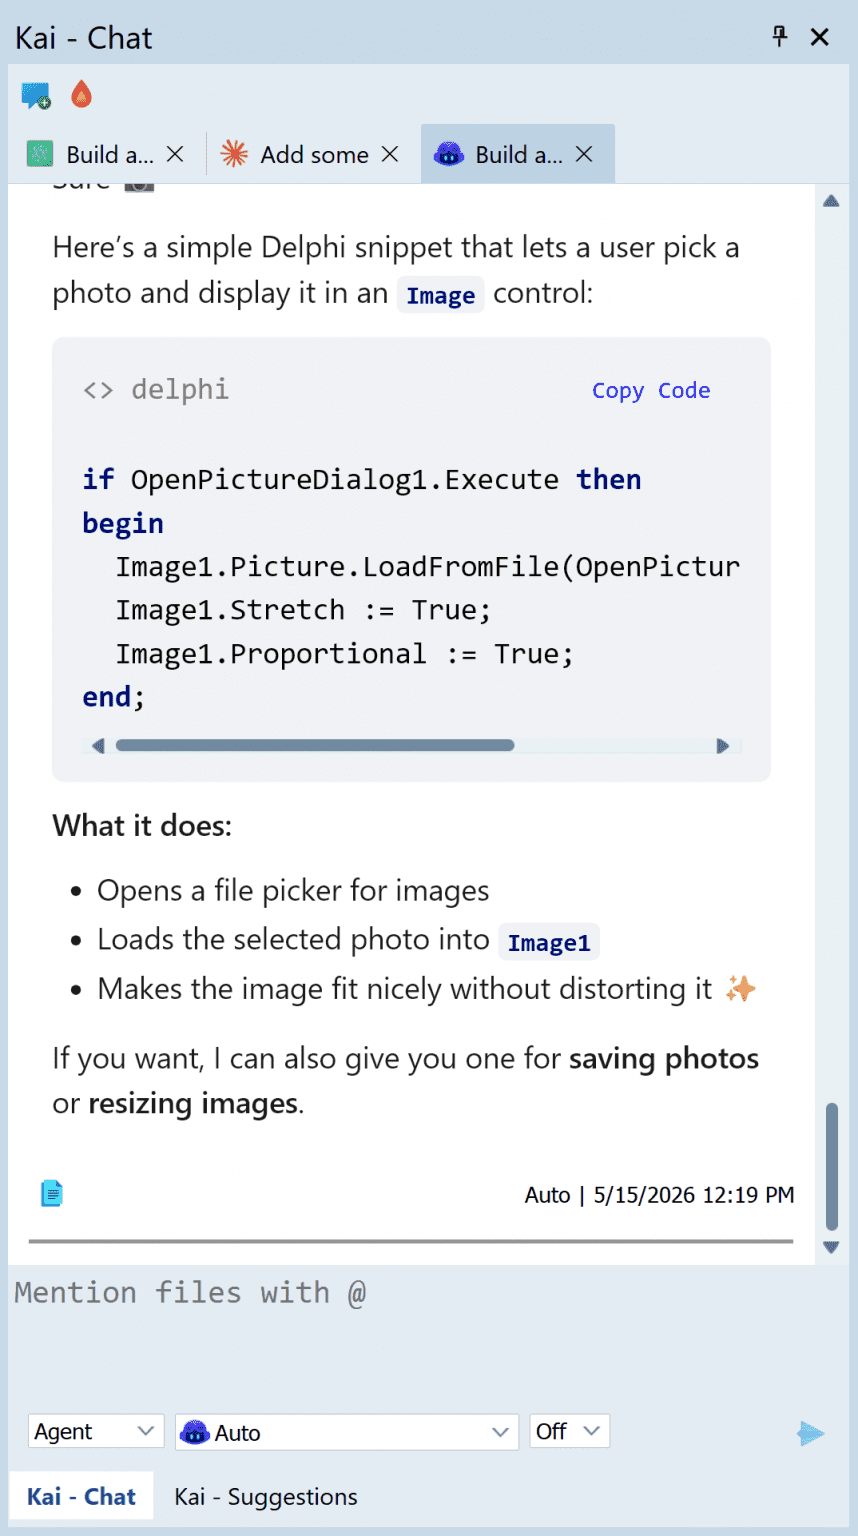Click the 'Image1.Proportional := True;' code line

(x=345, y=654)
